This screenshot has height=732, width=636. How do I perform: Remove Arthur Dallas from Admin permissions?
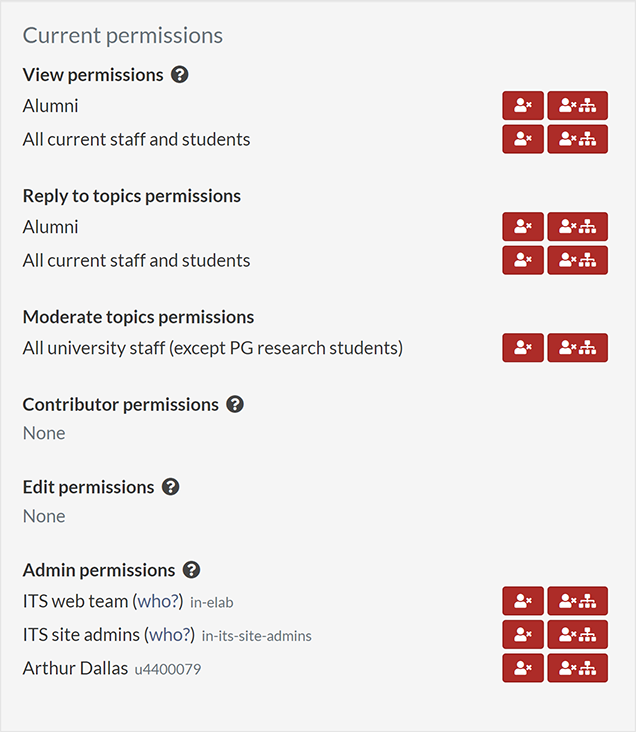click(523, 668)
